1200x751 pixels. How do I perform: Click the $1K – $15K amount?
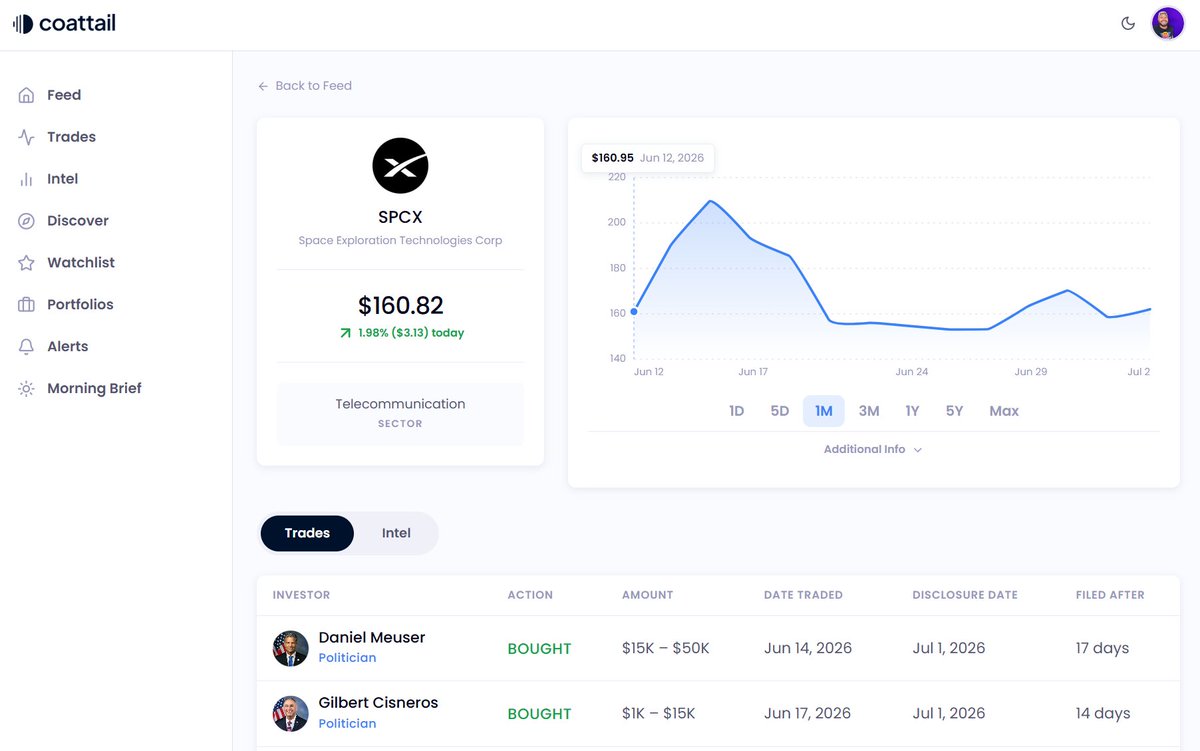click(x=658, y=713)
